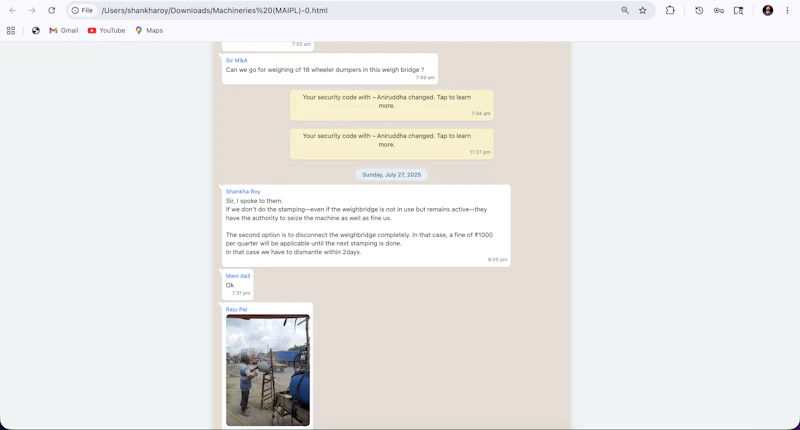The image size is (800, 430).
Task: Open the tab search toolbar icon
Action: pos(738,10)
